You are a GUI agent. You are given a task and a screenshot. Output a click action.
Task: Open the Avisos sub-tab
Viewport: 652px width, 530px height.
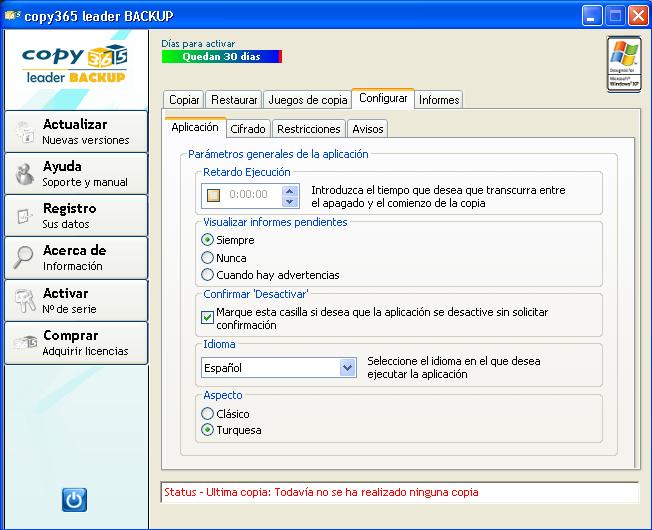tap(368, 129)
